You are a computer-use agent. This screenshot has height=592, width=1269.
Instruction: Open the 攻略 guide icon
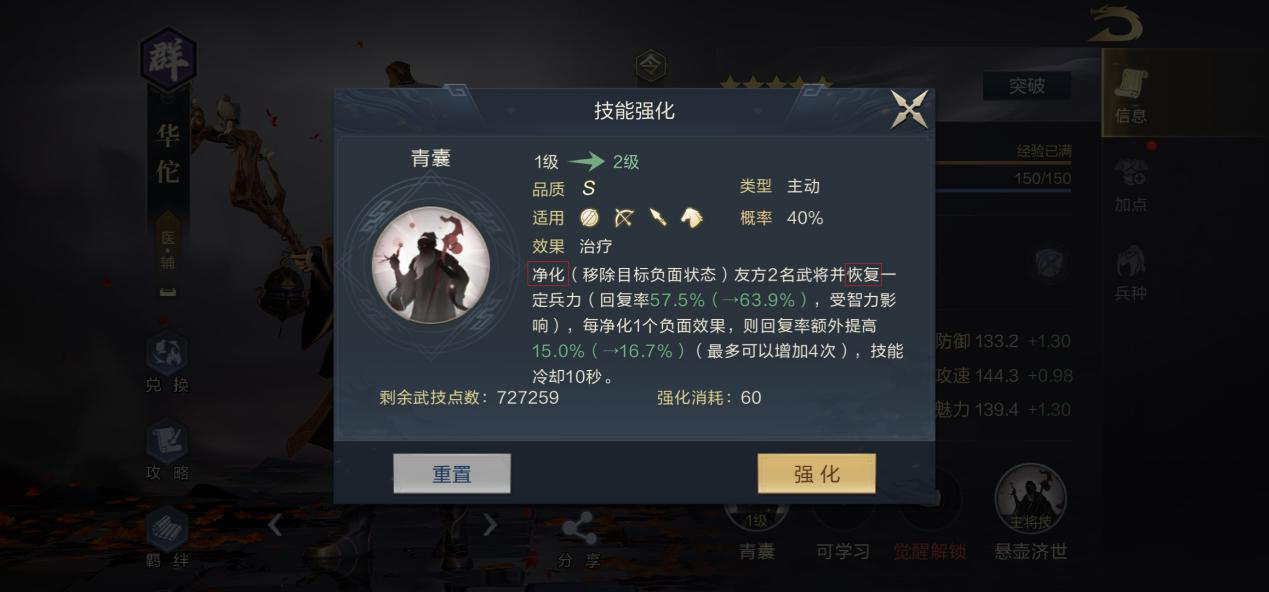point(167,452)
